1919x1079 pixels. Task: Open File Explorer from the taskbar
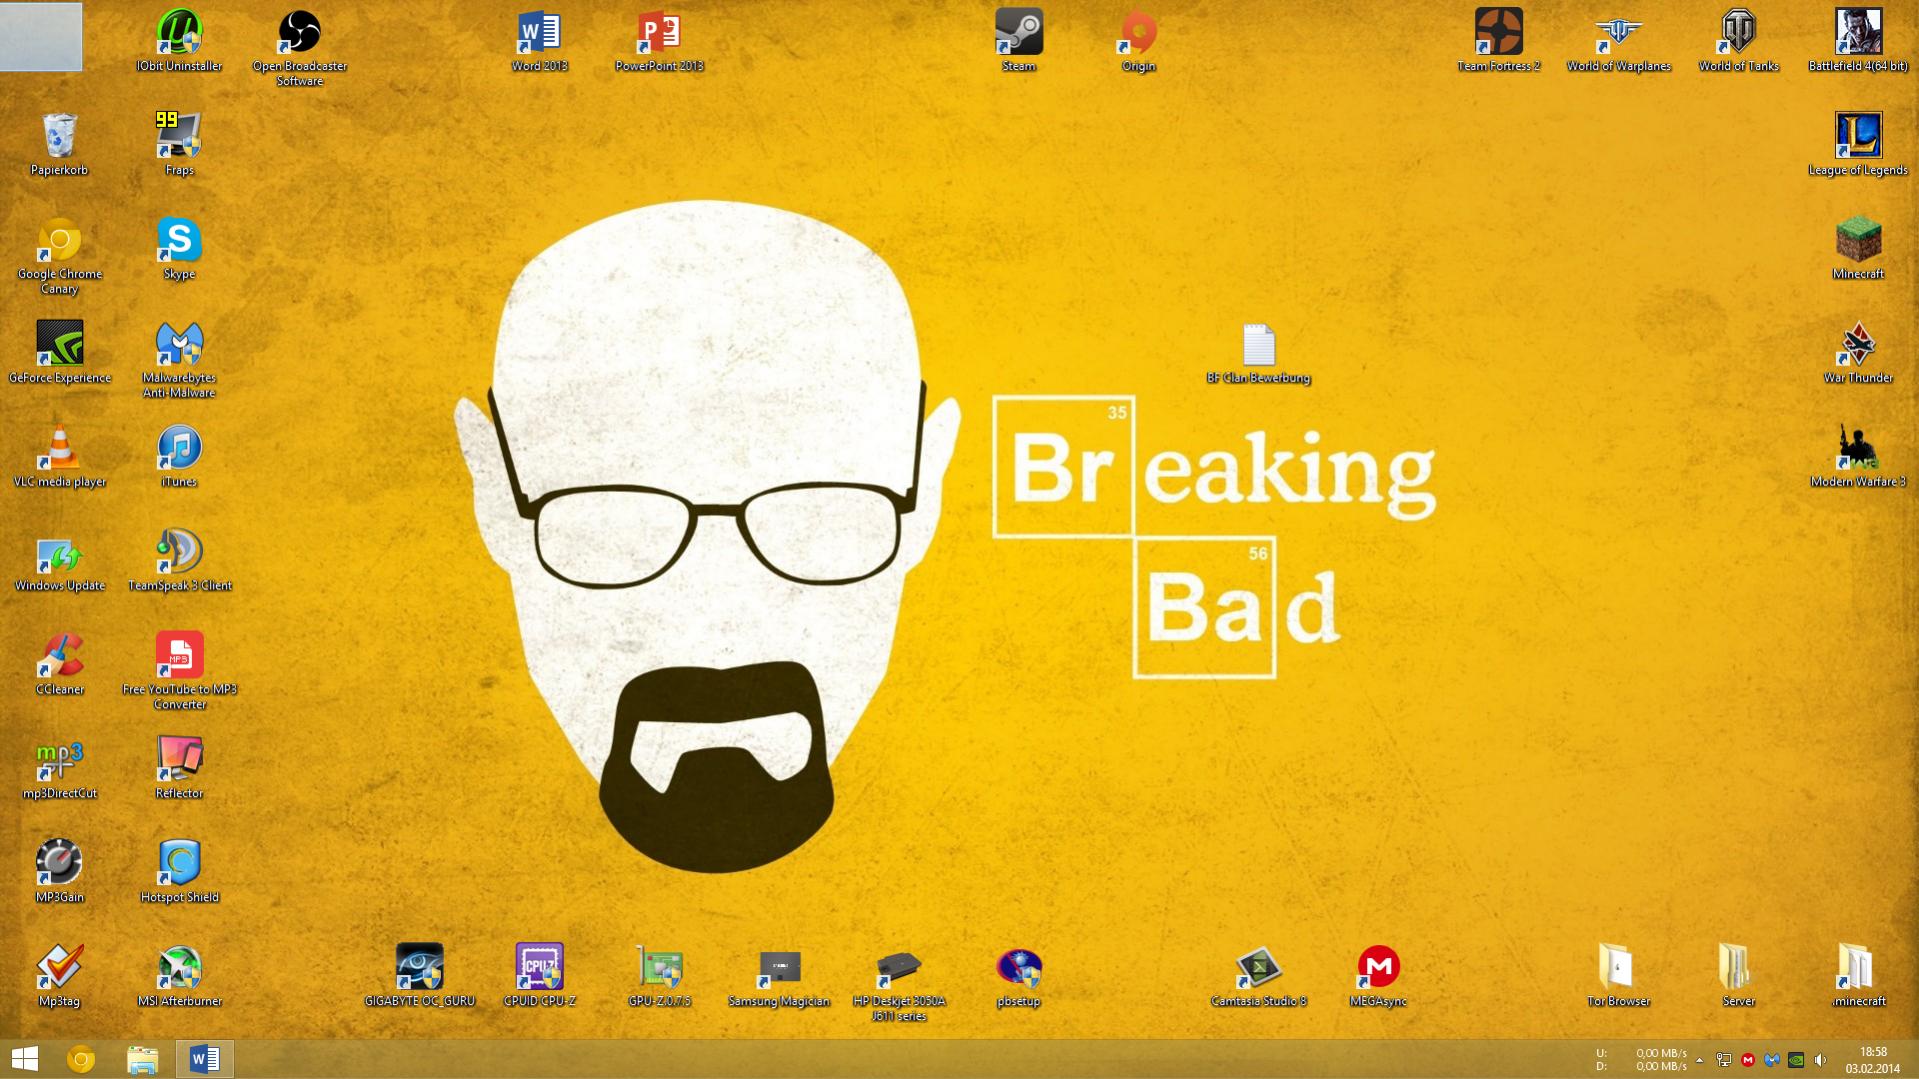[143, 1059]
